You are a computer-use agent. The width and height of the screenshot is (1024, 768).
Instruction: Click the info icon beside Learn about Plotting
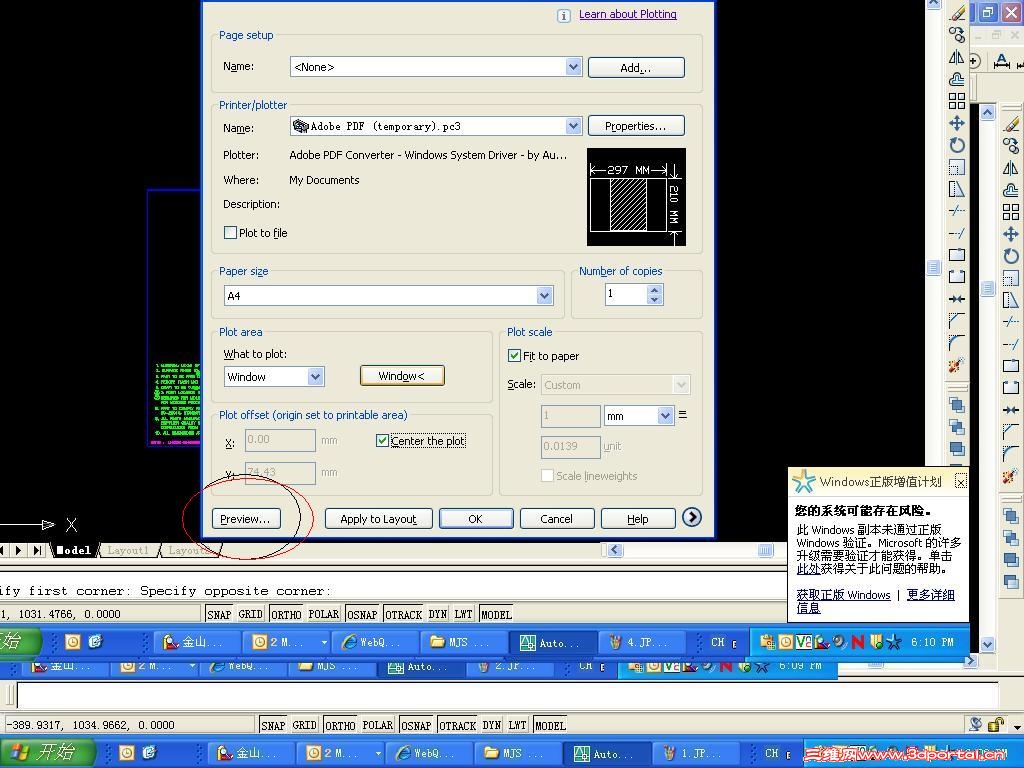pyautogui.click(x=564, y=16)
